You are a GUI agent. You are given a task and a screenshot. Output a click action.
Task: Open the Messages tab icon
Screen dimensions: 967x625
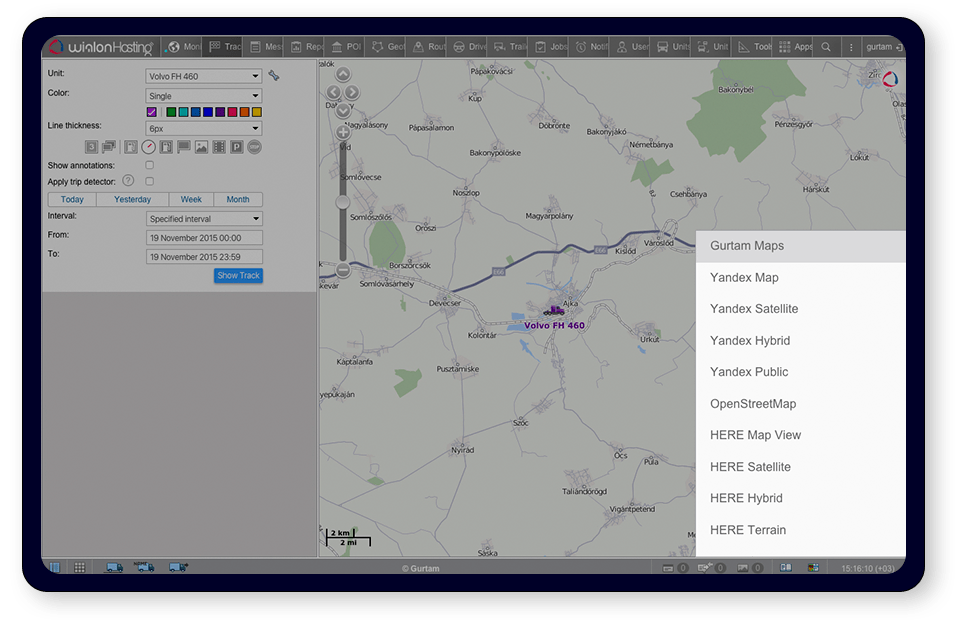pos(255,47)
